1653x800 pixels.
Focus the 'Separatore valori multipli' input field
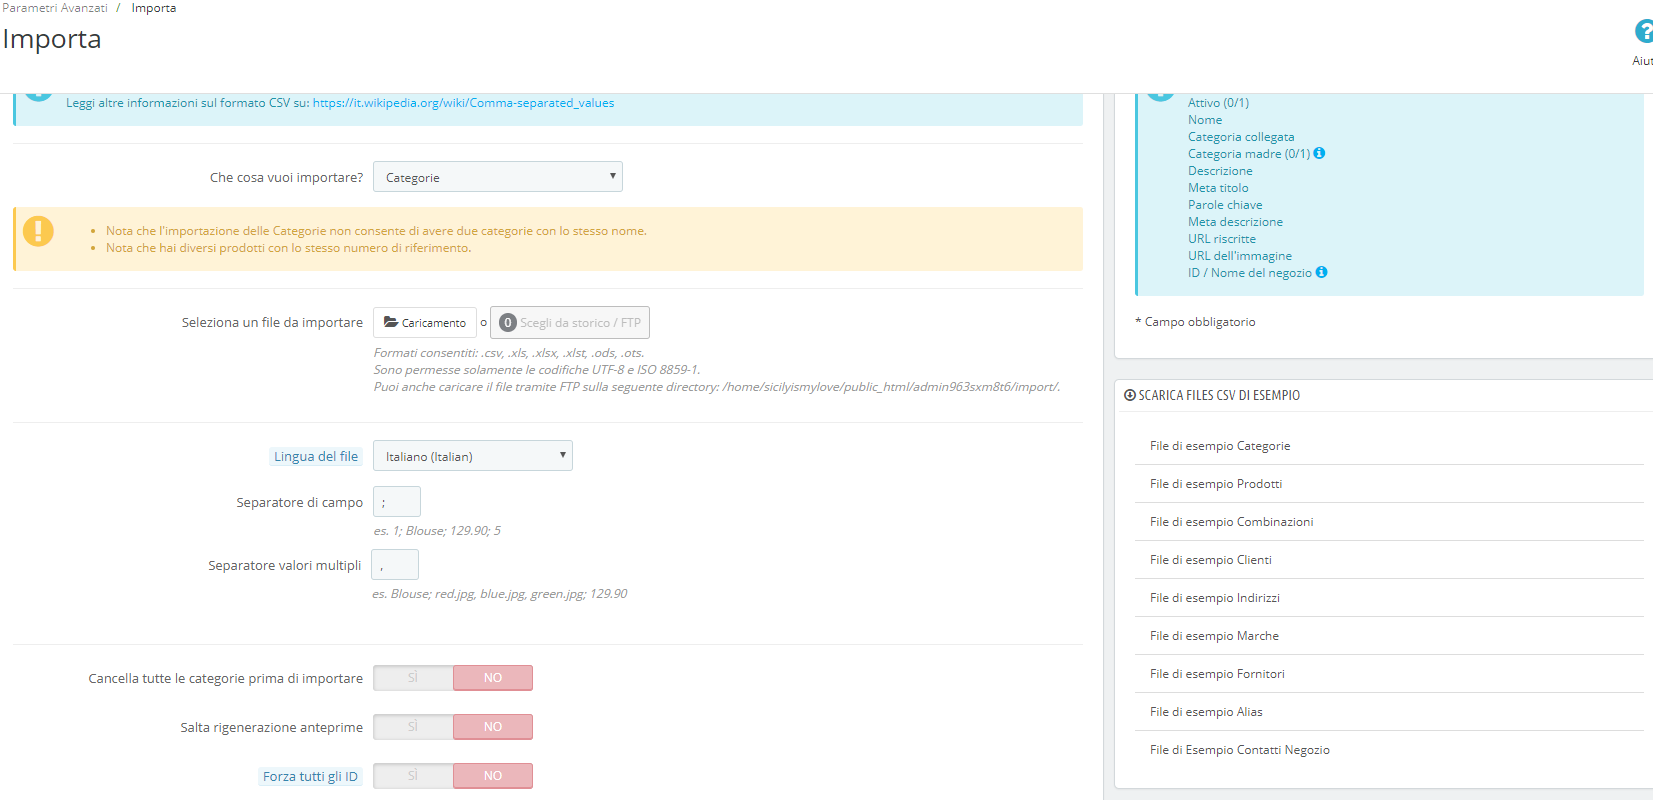(x=395, y=565)
